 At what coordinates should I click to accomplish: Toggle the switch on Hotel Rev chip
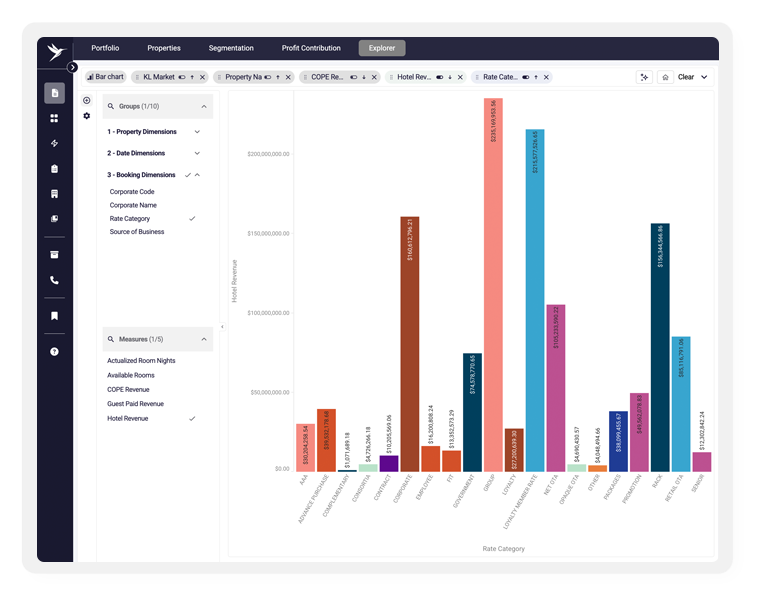(x=440, y=77)
